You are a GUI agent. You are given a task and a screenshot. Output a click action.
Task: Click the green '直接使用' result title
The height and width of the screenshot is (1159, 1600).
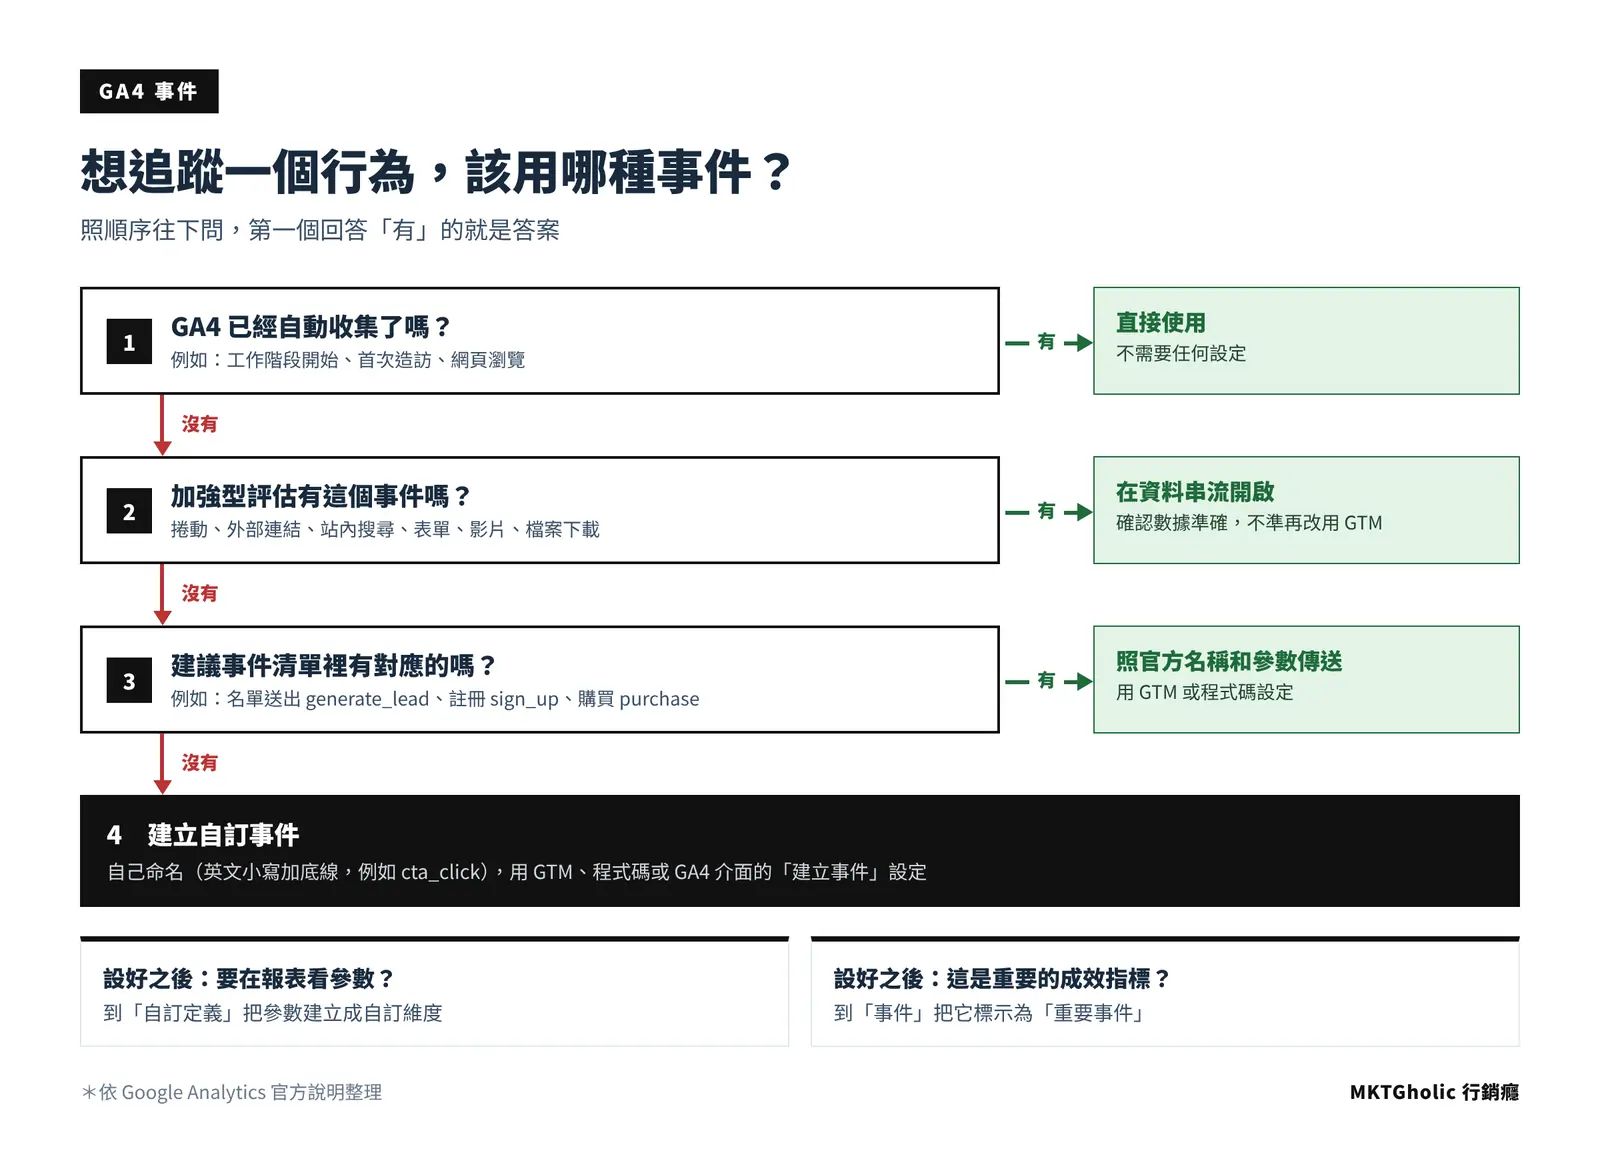click(1161, 322)
